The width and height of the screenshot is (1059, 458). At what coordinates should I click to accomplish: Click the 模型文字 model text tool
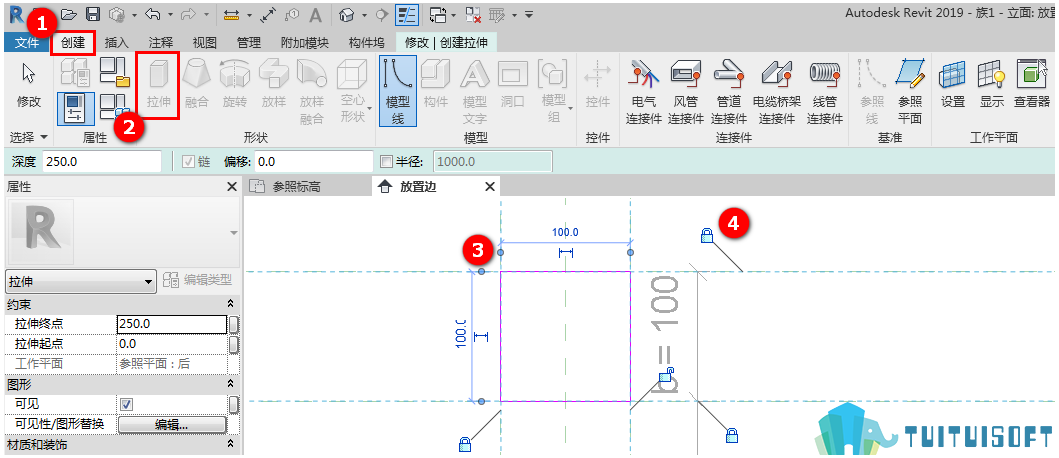[x=474, y=91]
